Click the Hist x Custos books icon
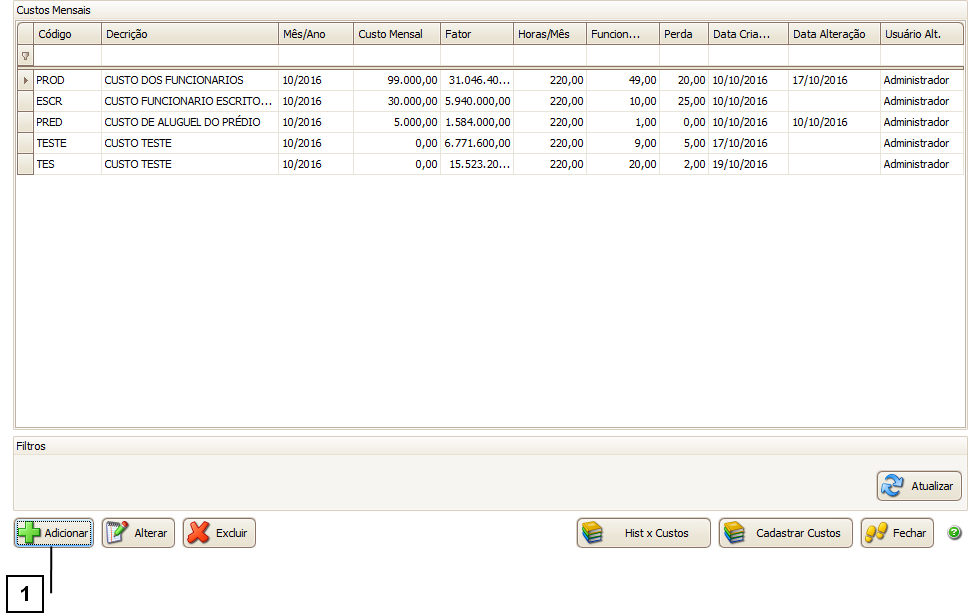 (x=594, y=533)
